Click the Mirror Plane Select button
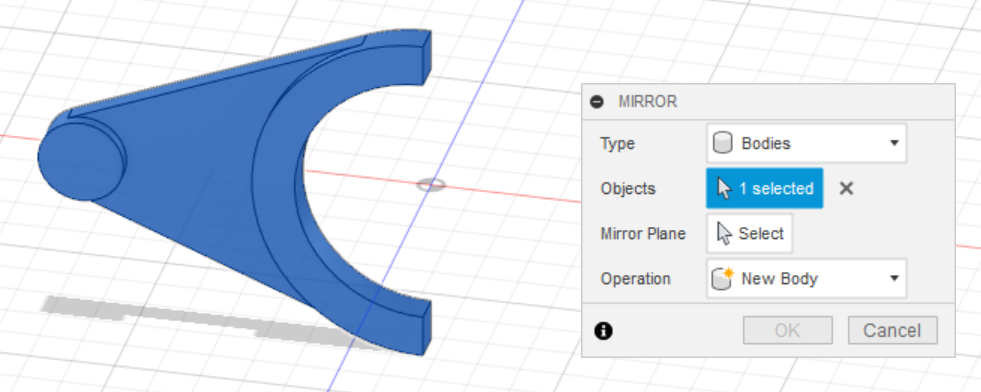The height and width of the screenshot is (392, 981). (750, 233)
